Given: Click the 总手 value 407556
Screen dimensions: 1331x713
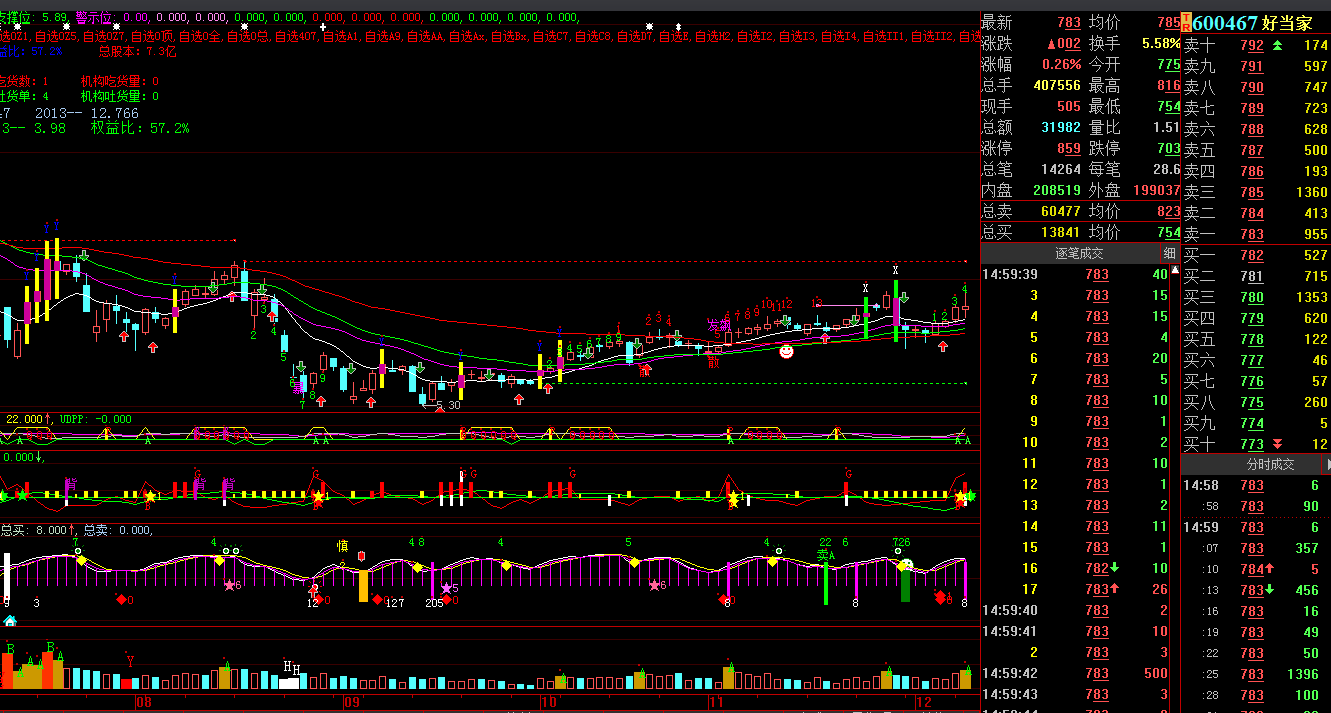Looking at the screenshot, I should pos(1055,86).
